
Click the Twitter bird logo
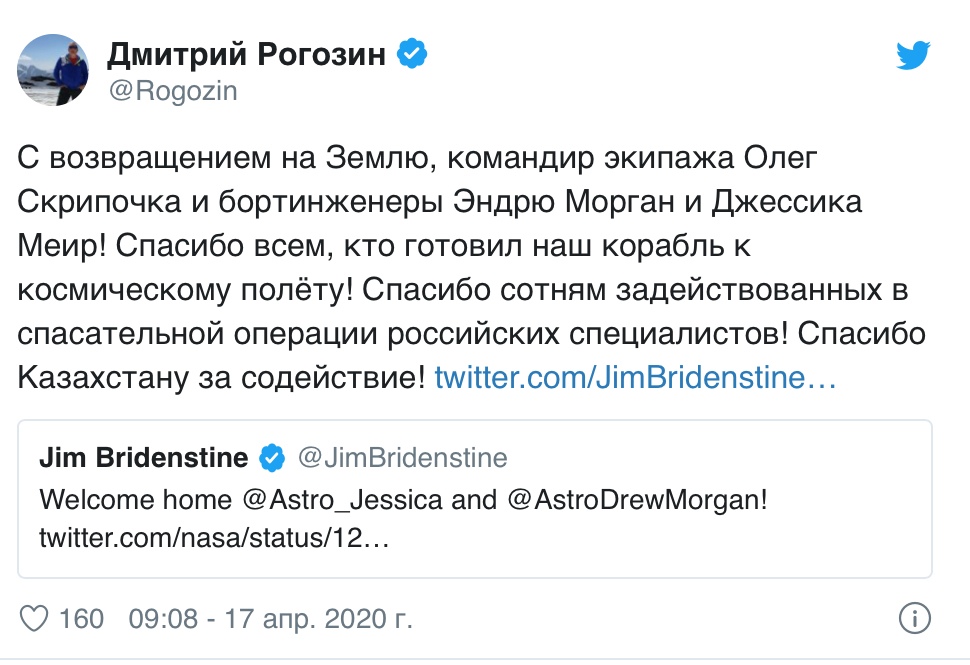pyautogui.click(x=913, y=55)
